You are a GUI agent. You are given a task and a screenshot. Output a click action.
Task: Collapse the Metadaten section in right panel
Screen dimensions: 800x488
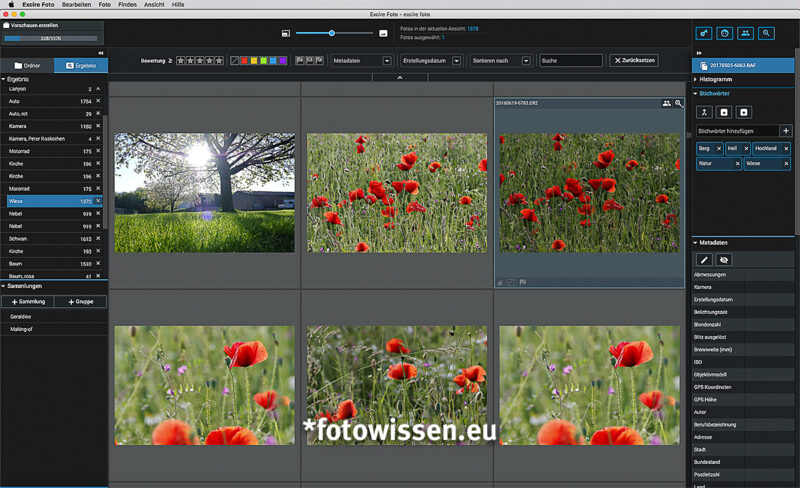(695, 243)
